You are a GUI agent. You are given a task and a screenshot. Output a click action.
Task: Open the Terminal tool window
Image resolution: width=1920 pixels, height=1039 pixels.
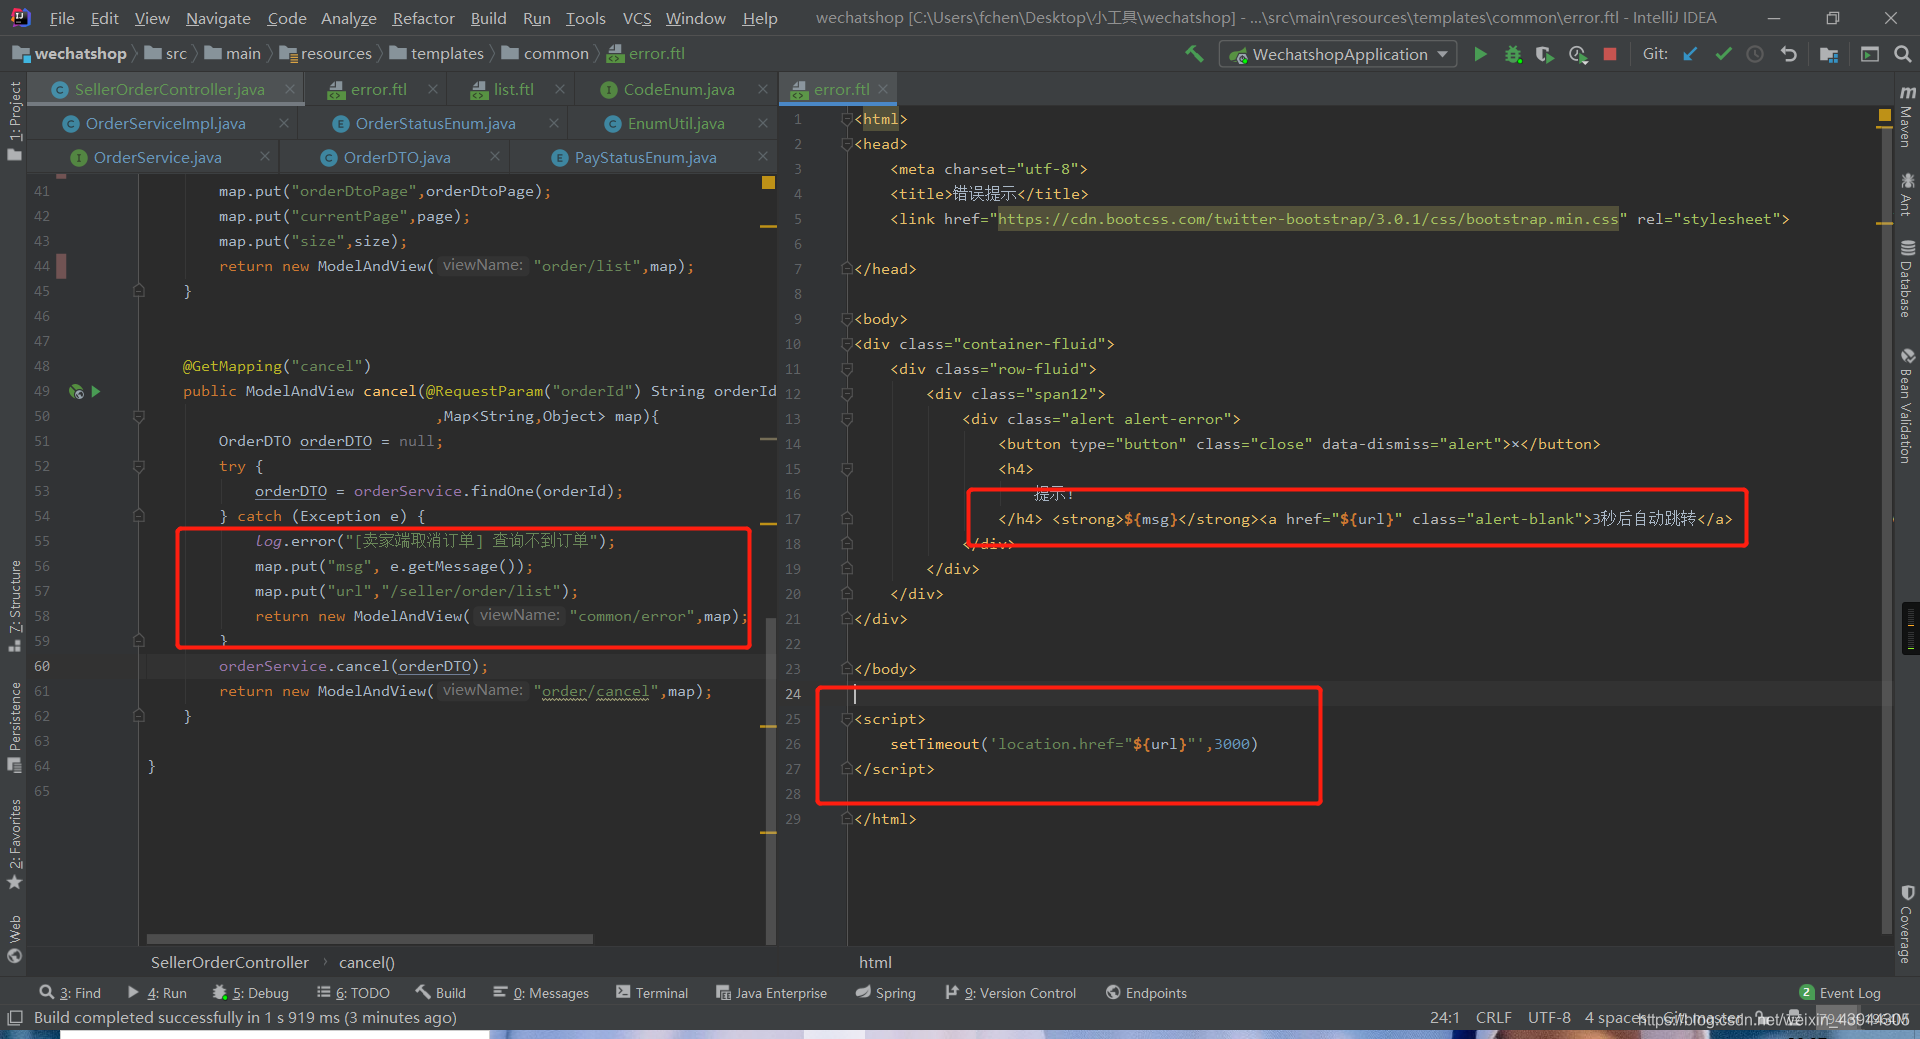point(652,993)
